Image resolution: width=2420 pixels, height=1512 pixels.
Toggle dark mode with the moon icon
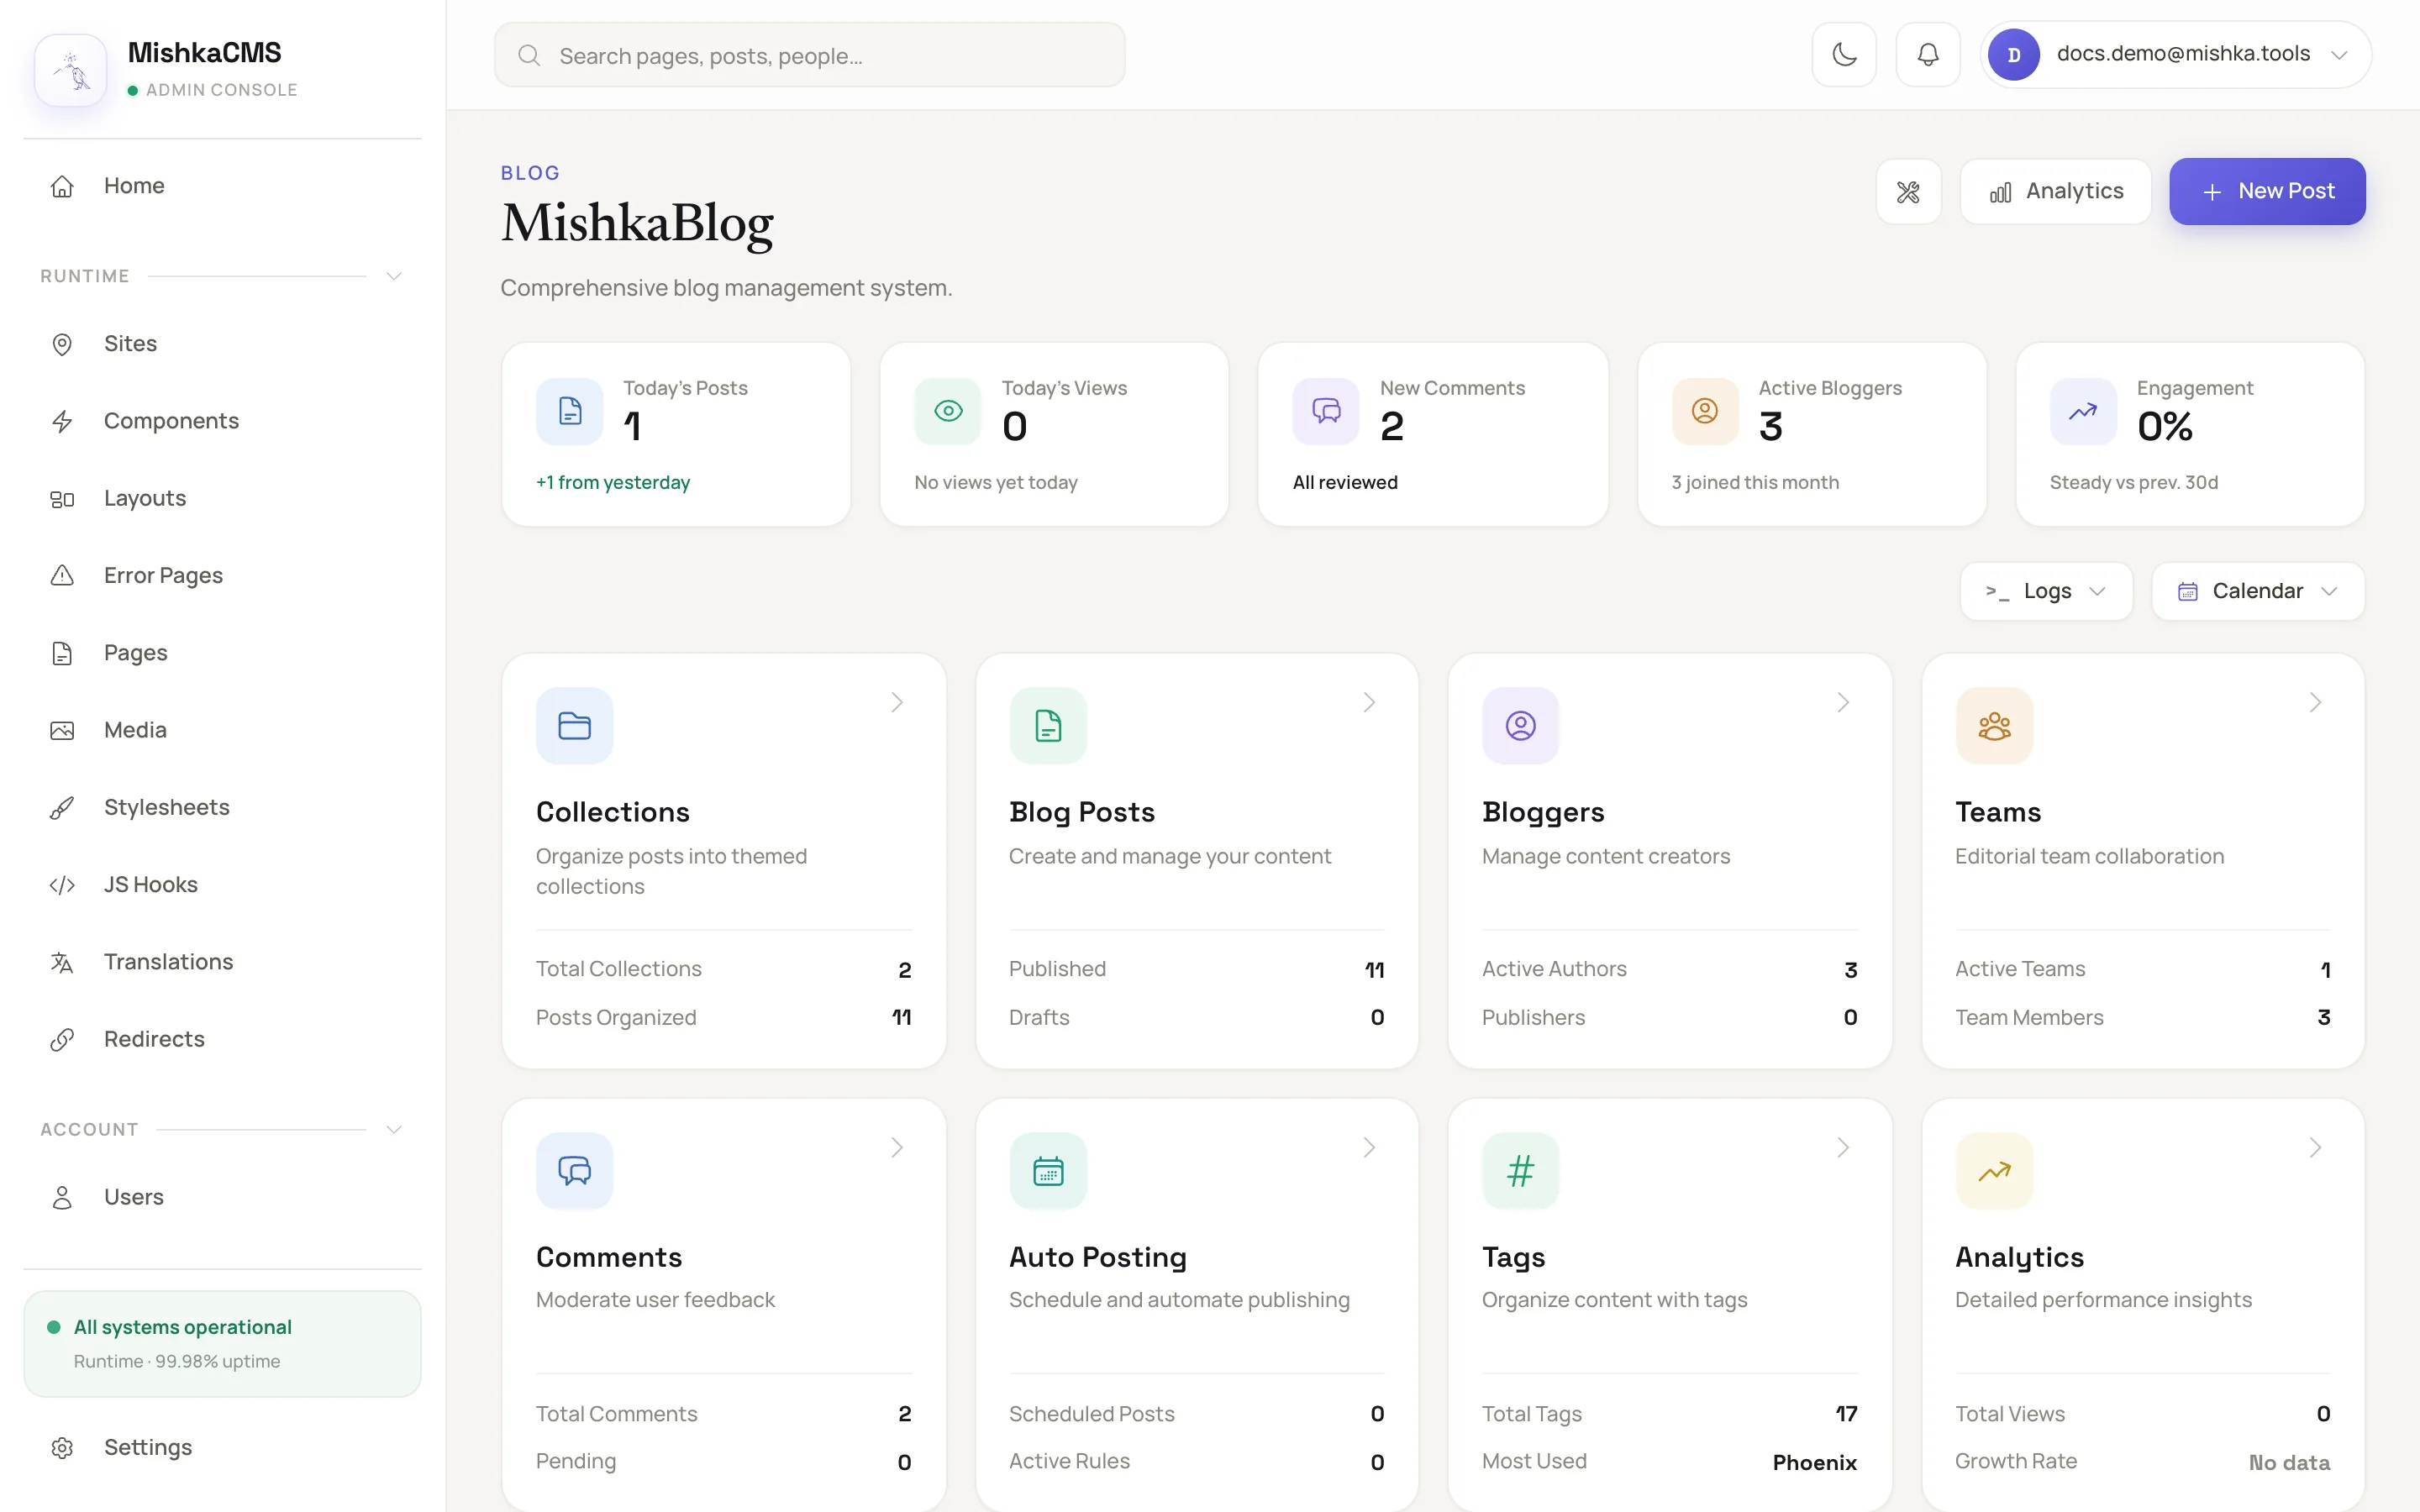tap(1844, 55)
